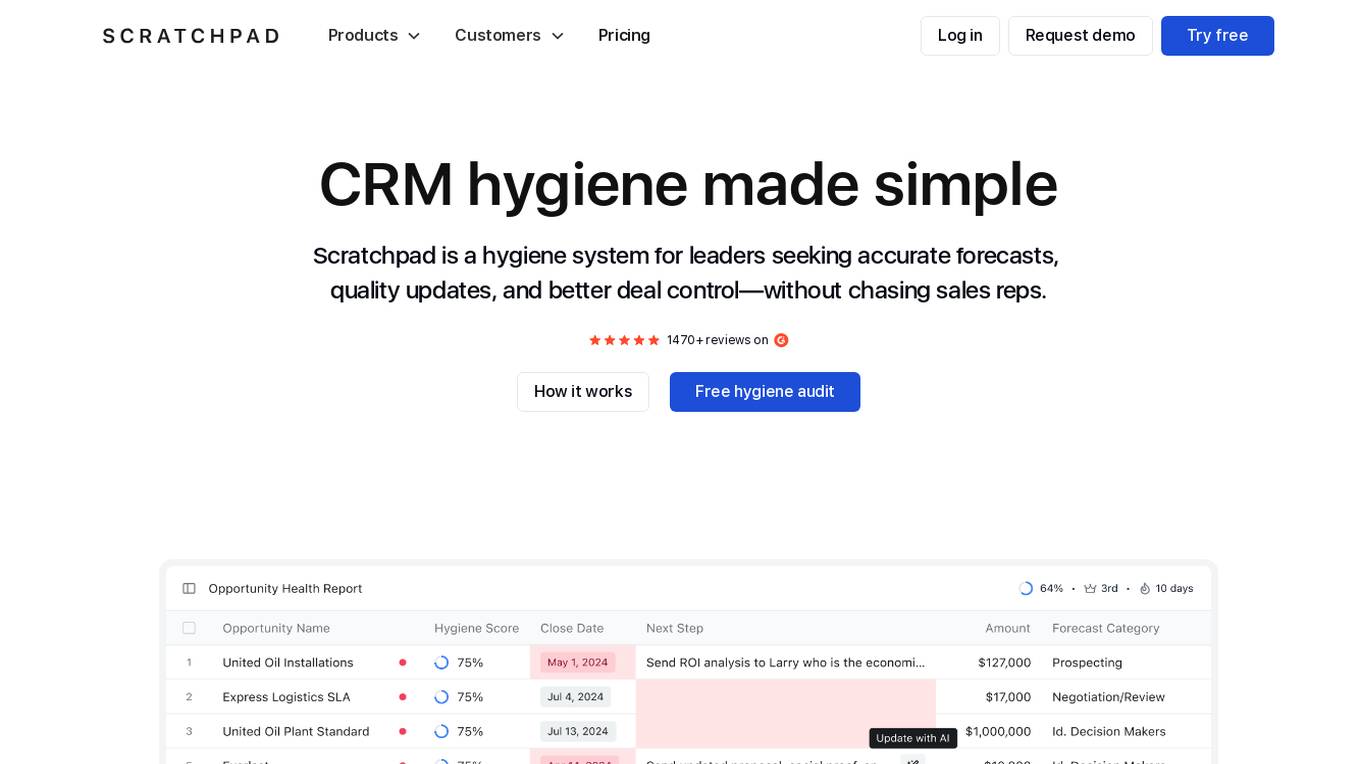Toggle sidebar icon beside Opportunity Health Report
This screenshot has height=764, width=1360.
(x=189, y=588)
